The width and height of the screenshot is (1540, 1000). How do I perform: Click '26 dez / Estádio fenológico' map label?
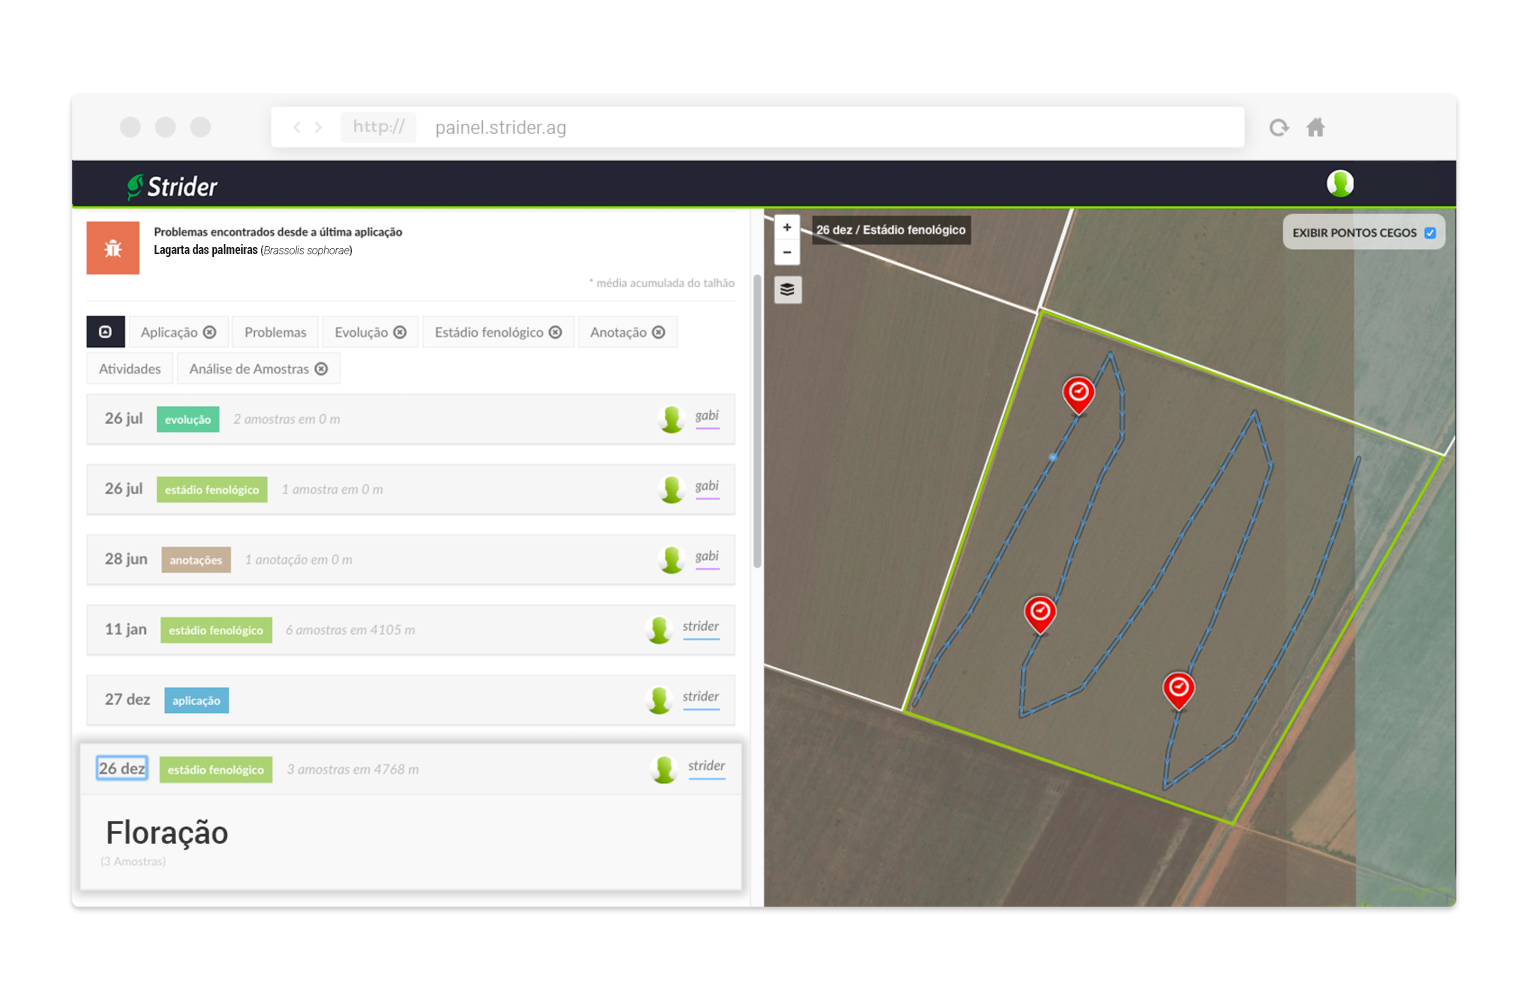[x=891, y=230]
